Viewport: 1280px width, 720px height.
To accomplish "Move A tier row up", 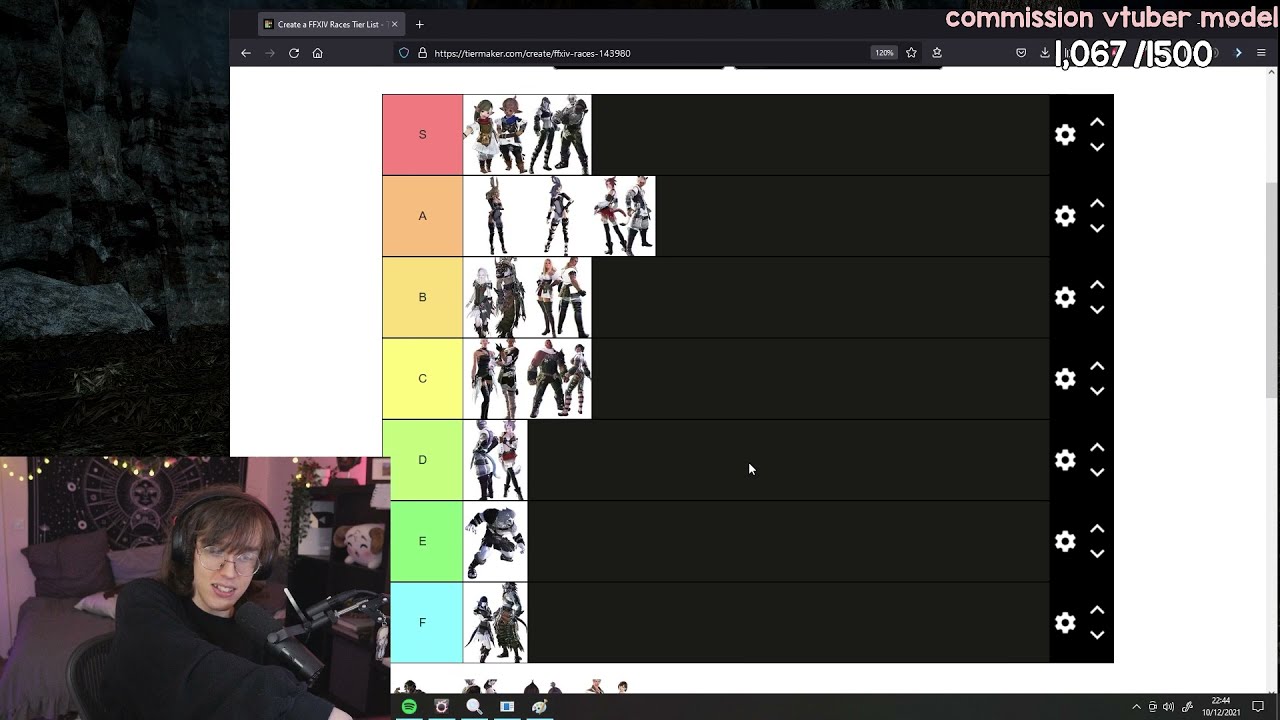I will coord(1097,203).
